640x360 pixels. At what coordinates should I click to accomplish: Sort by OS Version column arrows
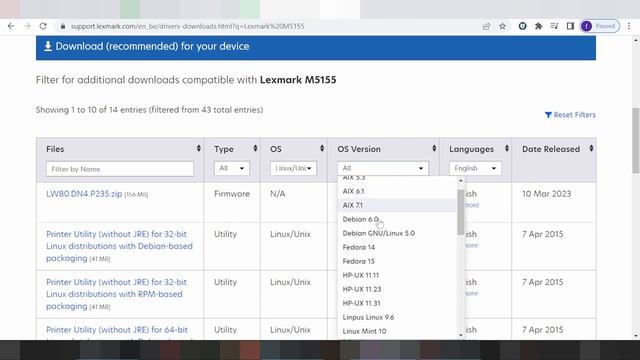point(434,149)
